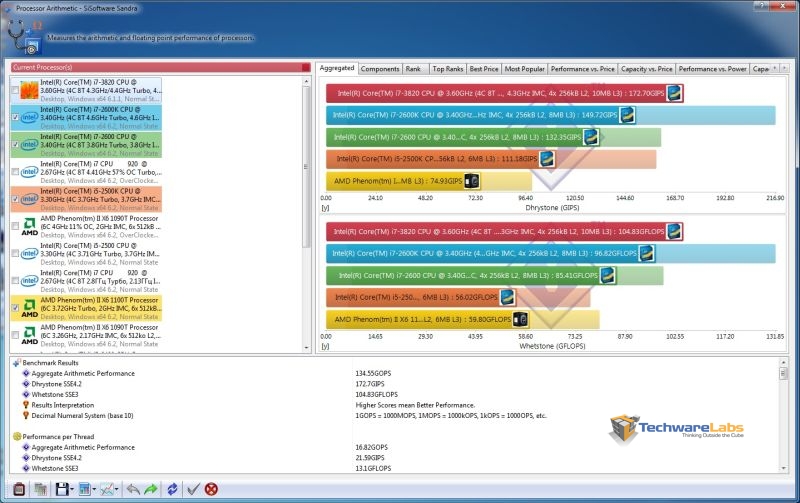Click results panel scrollbar down arrow

coord(784,468)
